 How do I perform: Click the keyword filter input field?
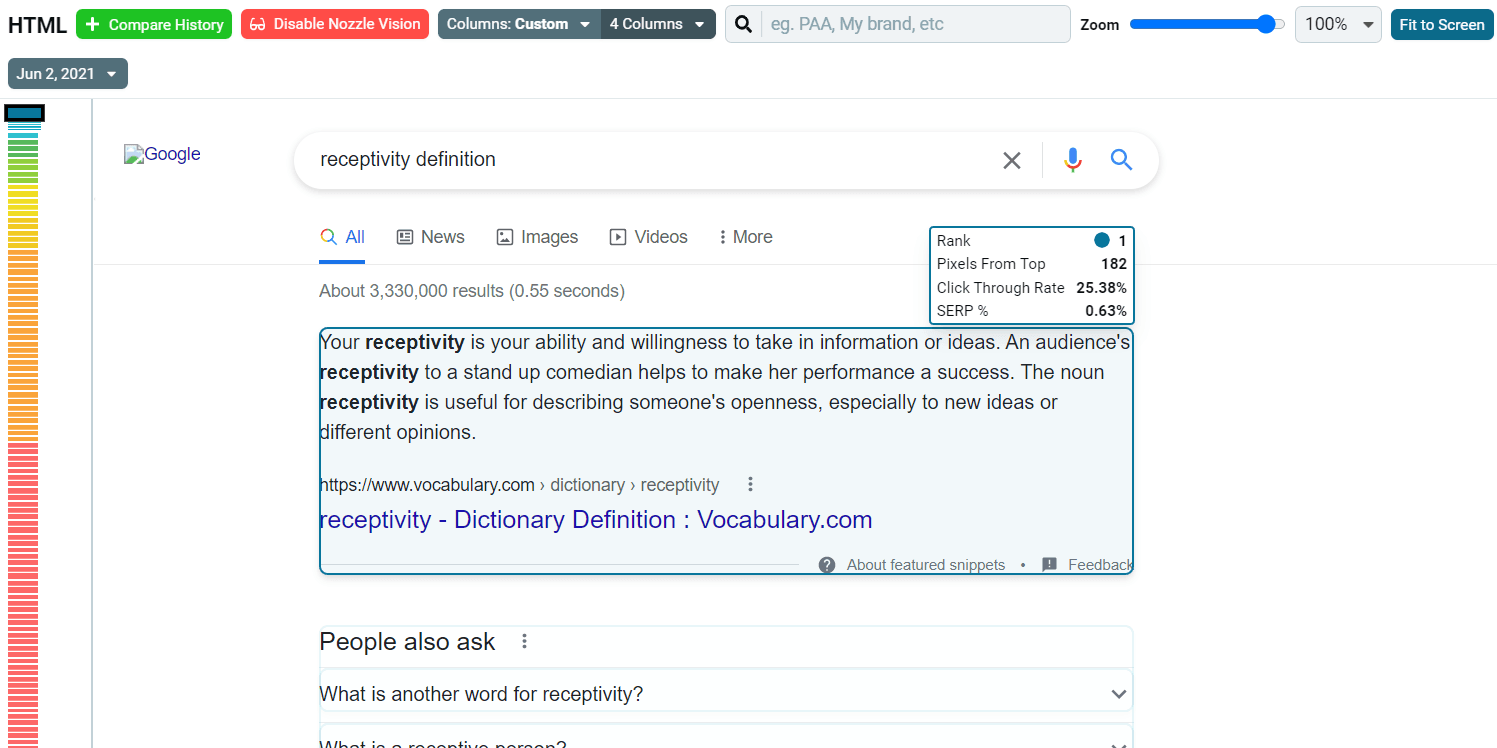(x=915, y=24)
